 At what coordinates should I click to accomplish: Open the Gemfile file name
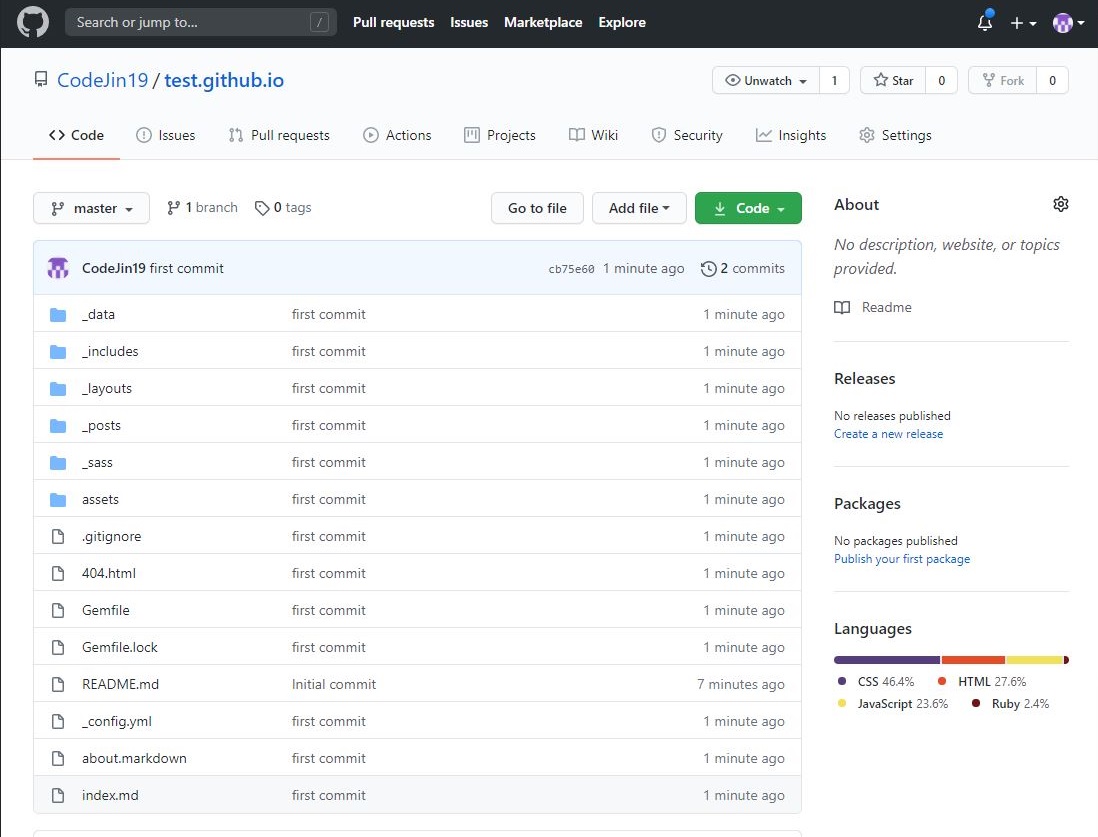106,611
